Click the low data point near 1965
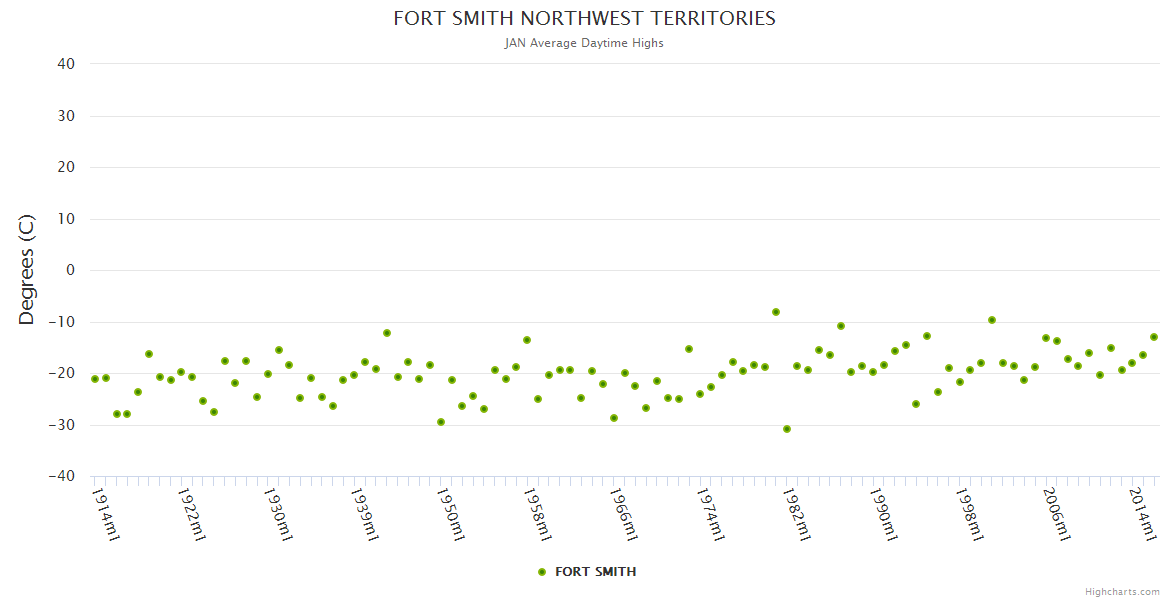The height and width of the screenshot is (600, 1170). click(x=614, y=418)
